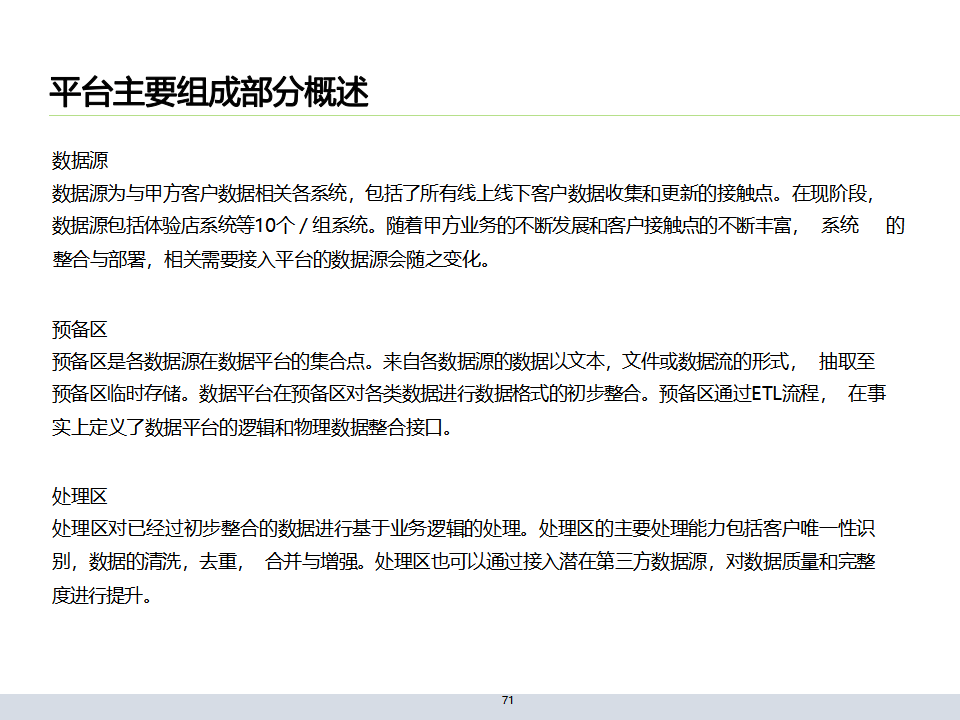Select the 预备区 section heading
The height and width of the screenshot is (720, 960).
click(80, 330)
